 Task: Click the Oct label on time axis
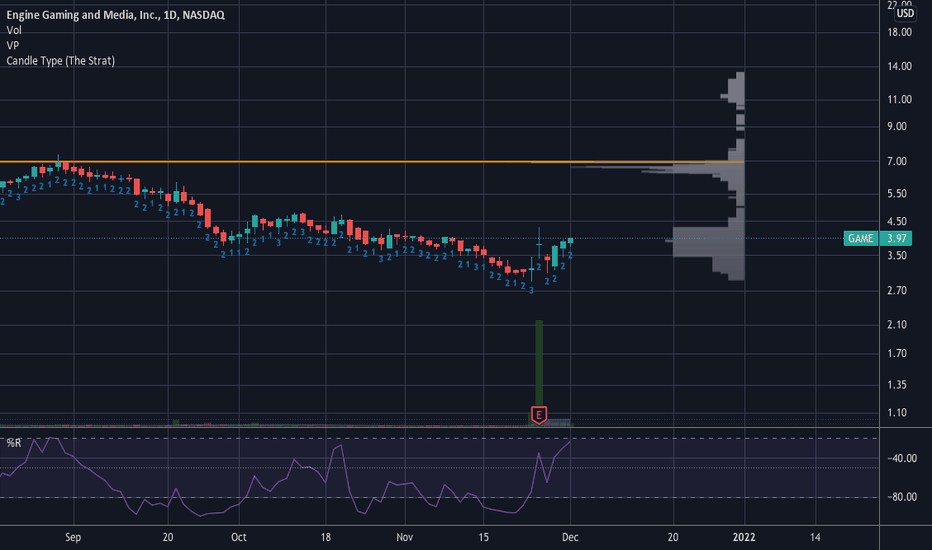(x=238, y=537)
